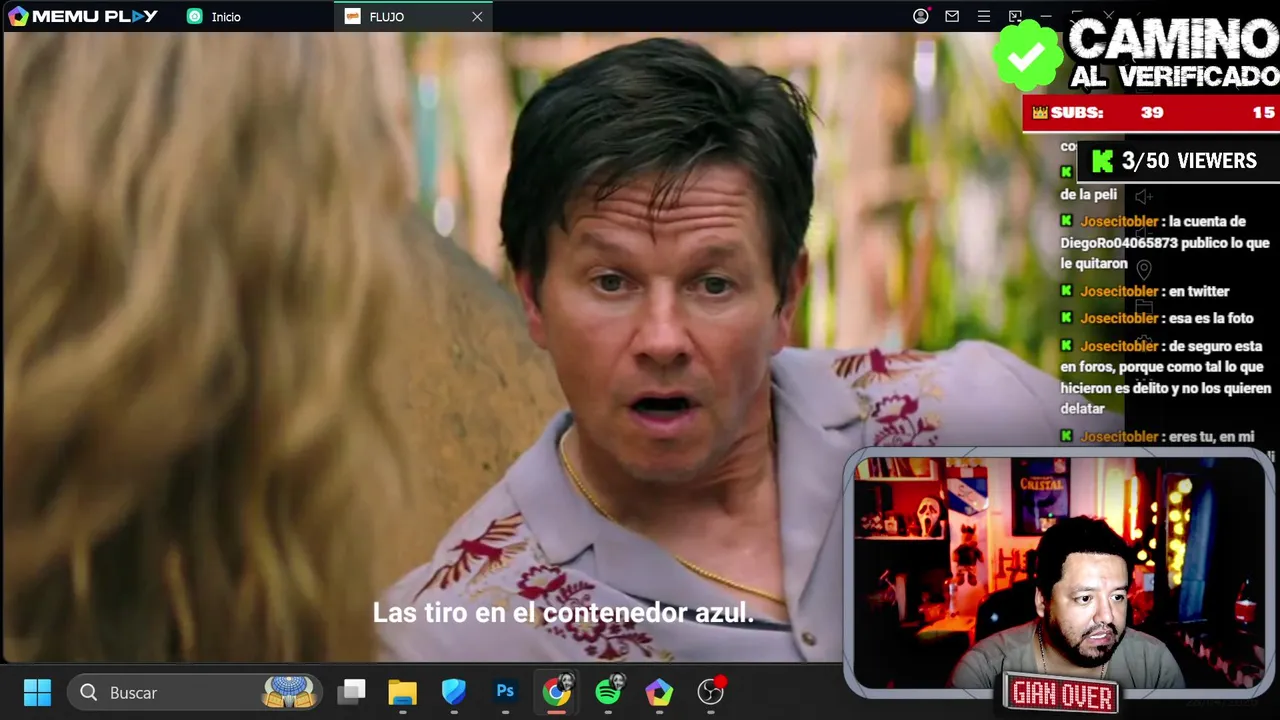Screen dimensions: 1280x720
Task: Open the blue shield security app
Action: 454,692
